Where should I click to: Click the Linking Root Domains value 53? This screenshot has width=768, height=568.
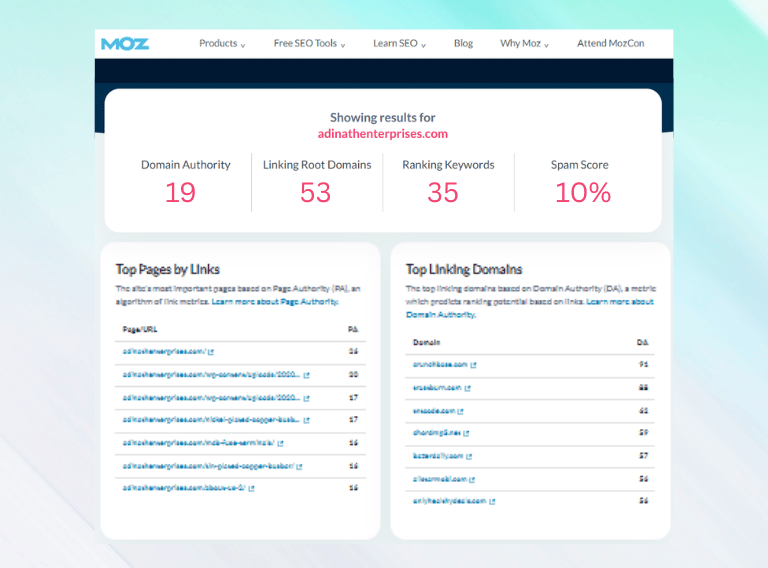tap(315, 192)
